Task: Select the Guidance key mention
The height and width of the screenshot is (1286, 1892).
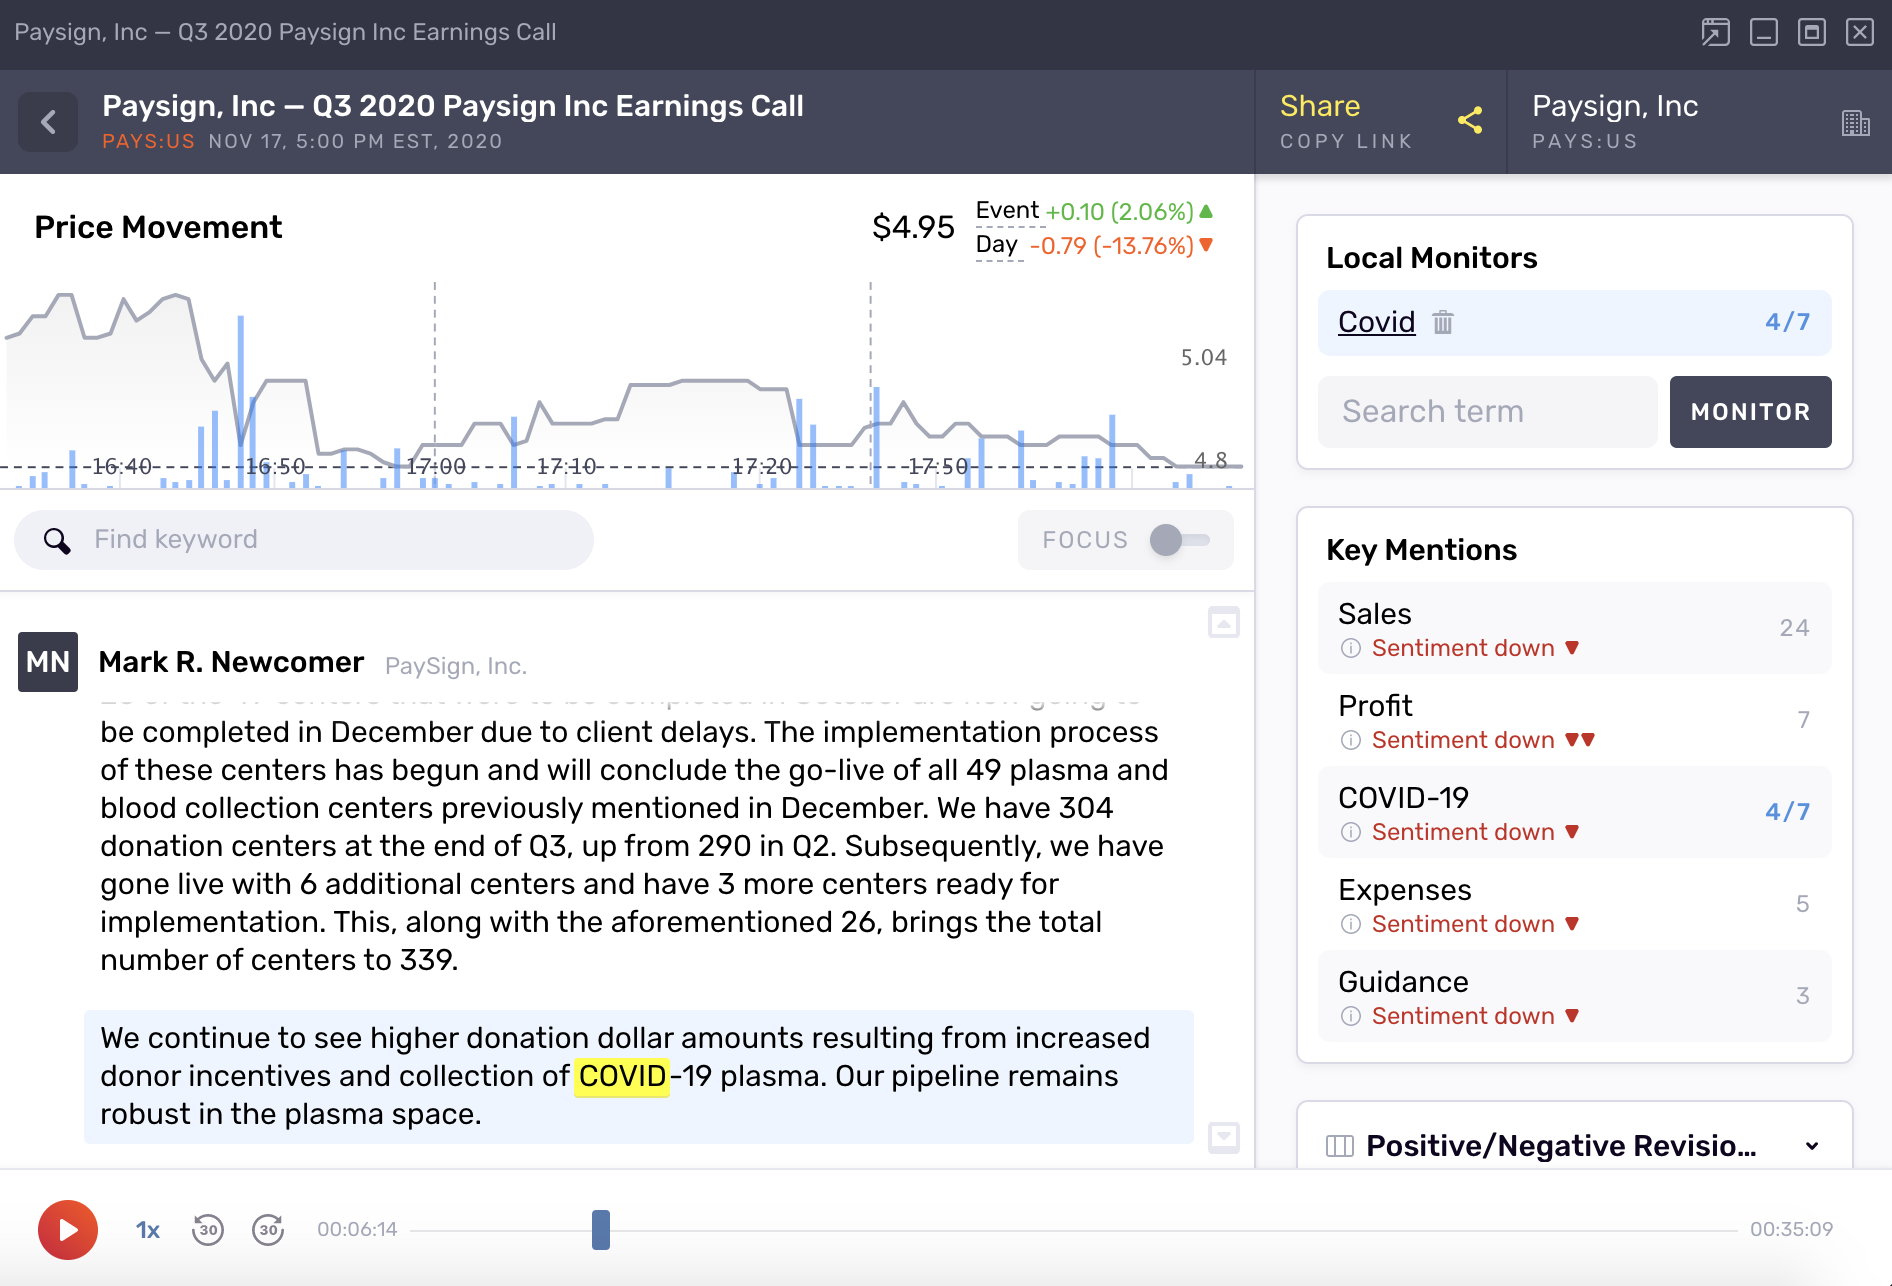Action: 1575,996
